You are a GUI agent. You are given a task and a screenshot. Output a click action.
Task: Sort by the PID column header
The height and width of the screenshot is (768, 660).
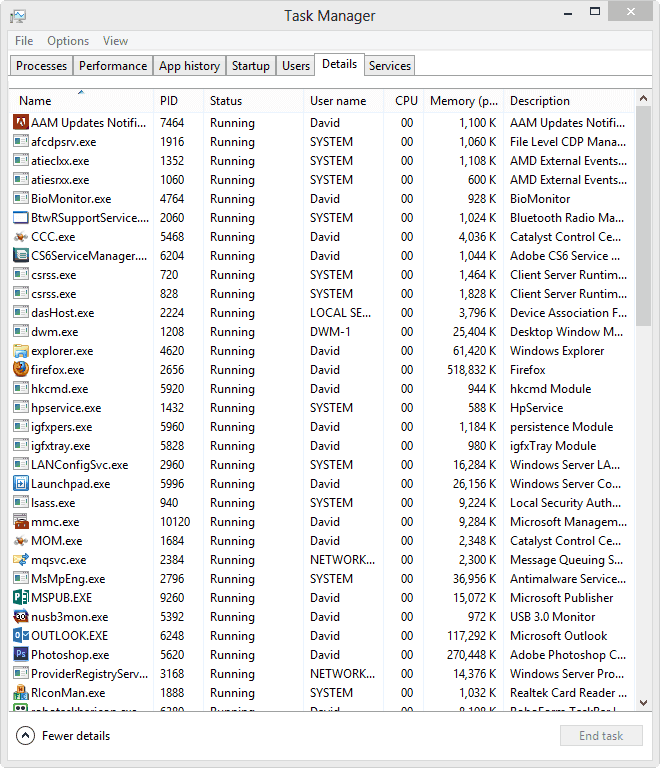179,101
